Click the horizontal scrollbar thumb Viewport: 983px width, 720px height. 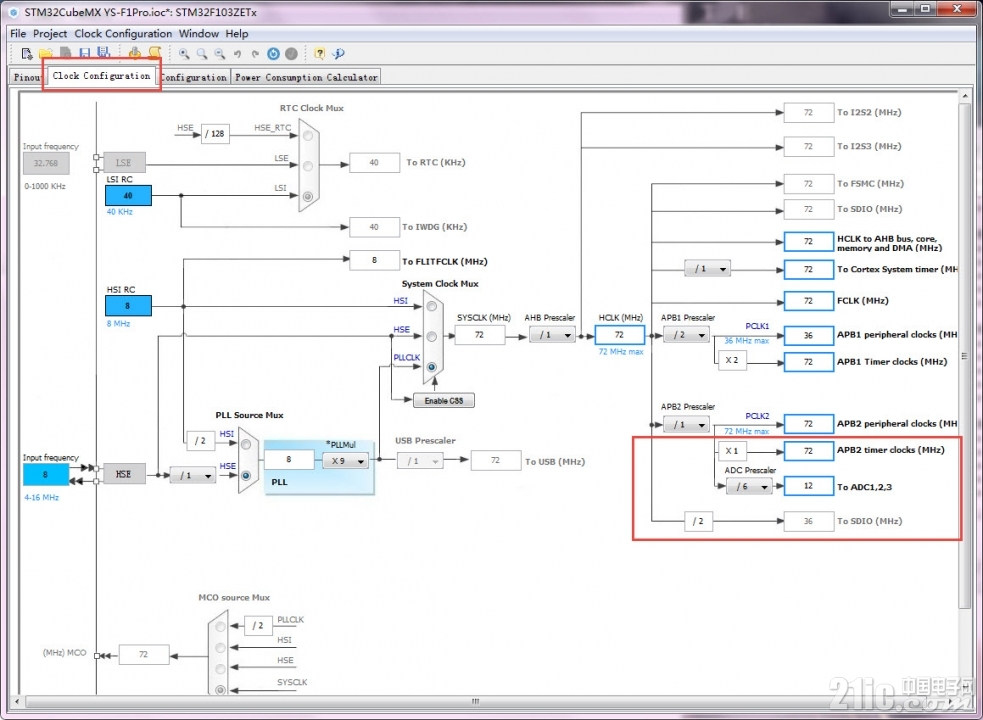pos(475,701)
